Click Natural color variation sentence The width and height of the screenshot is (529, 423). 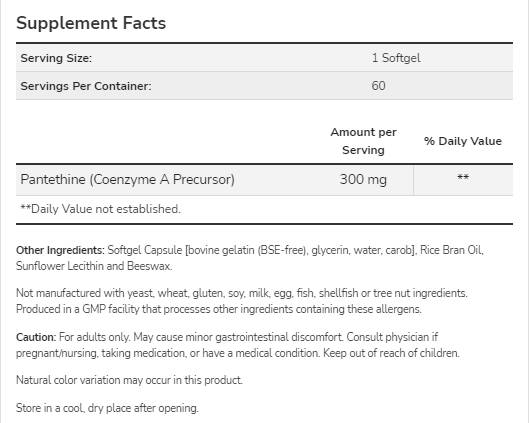(129, 380)
